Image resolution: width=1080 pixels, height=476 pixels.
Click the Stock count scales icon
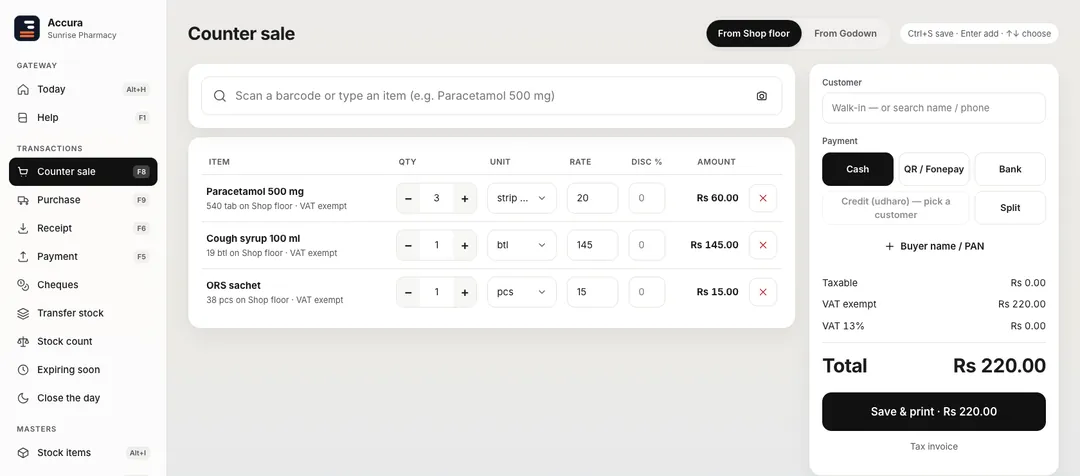(x=23, y=342)
